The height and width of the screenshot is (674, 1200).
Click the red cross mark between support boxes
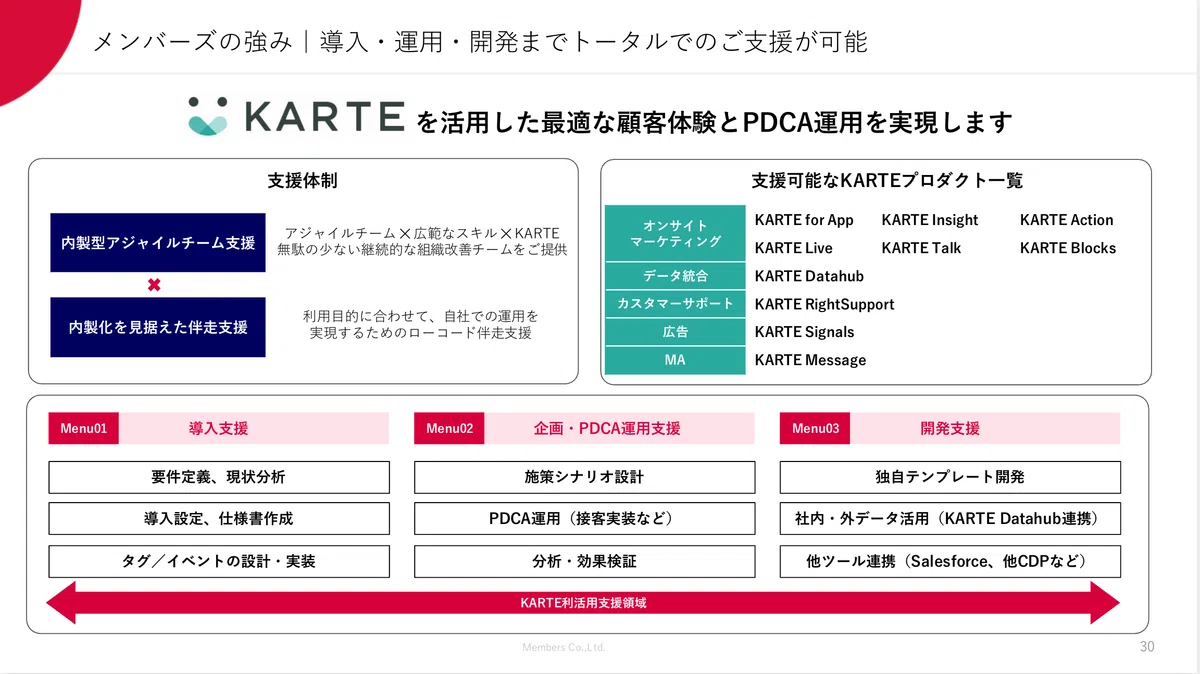coord(154,285)
